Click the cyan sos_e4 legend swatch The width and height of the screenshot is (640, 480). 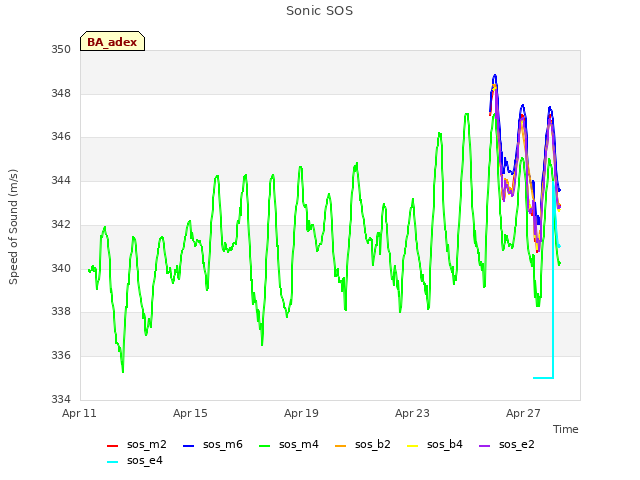[x=112, y=462]
